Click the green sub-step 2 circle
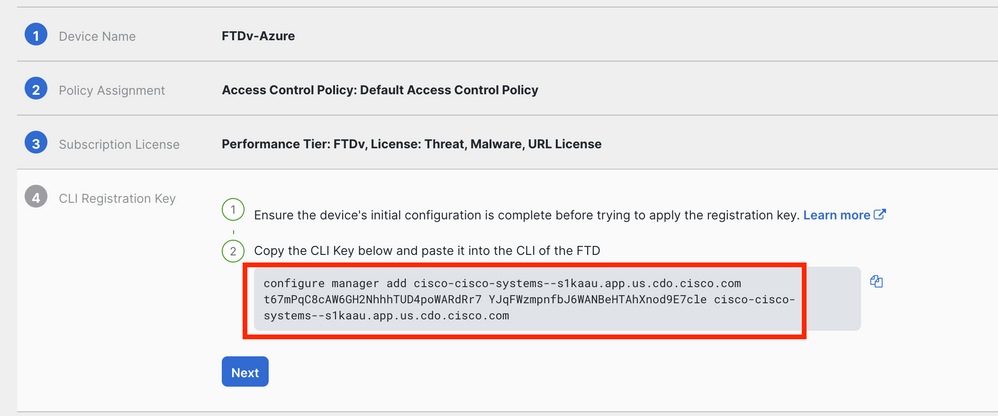998x416 pixels. pos(232,250)
